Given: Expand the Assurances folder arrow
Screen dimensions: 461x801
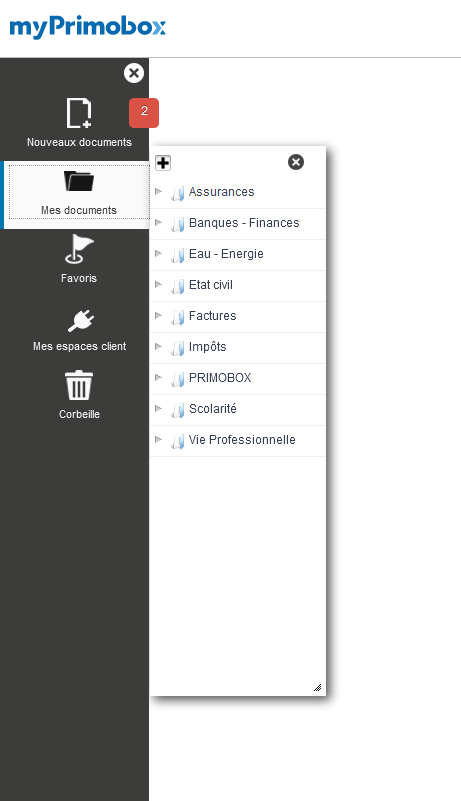Looking at the screenshot, I should pos(158,191).
